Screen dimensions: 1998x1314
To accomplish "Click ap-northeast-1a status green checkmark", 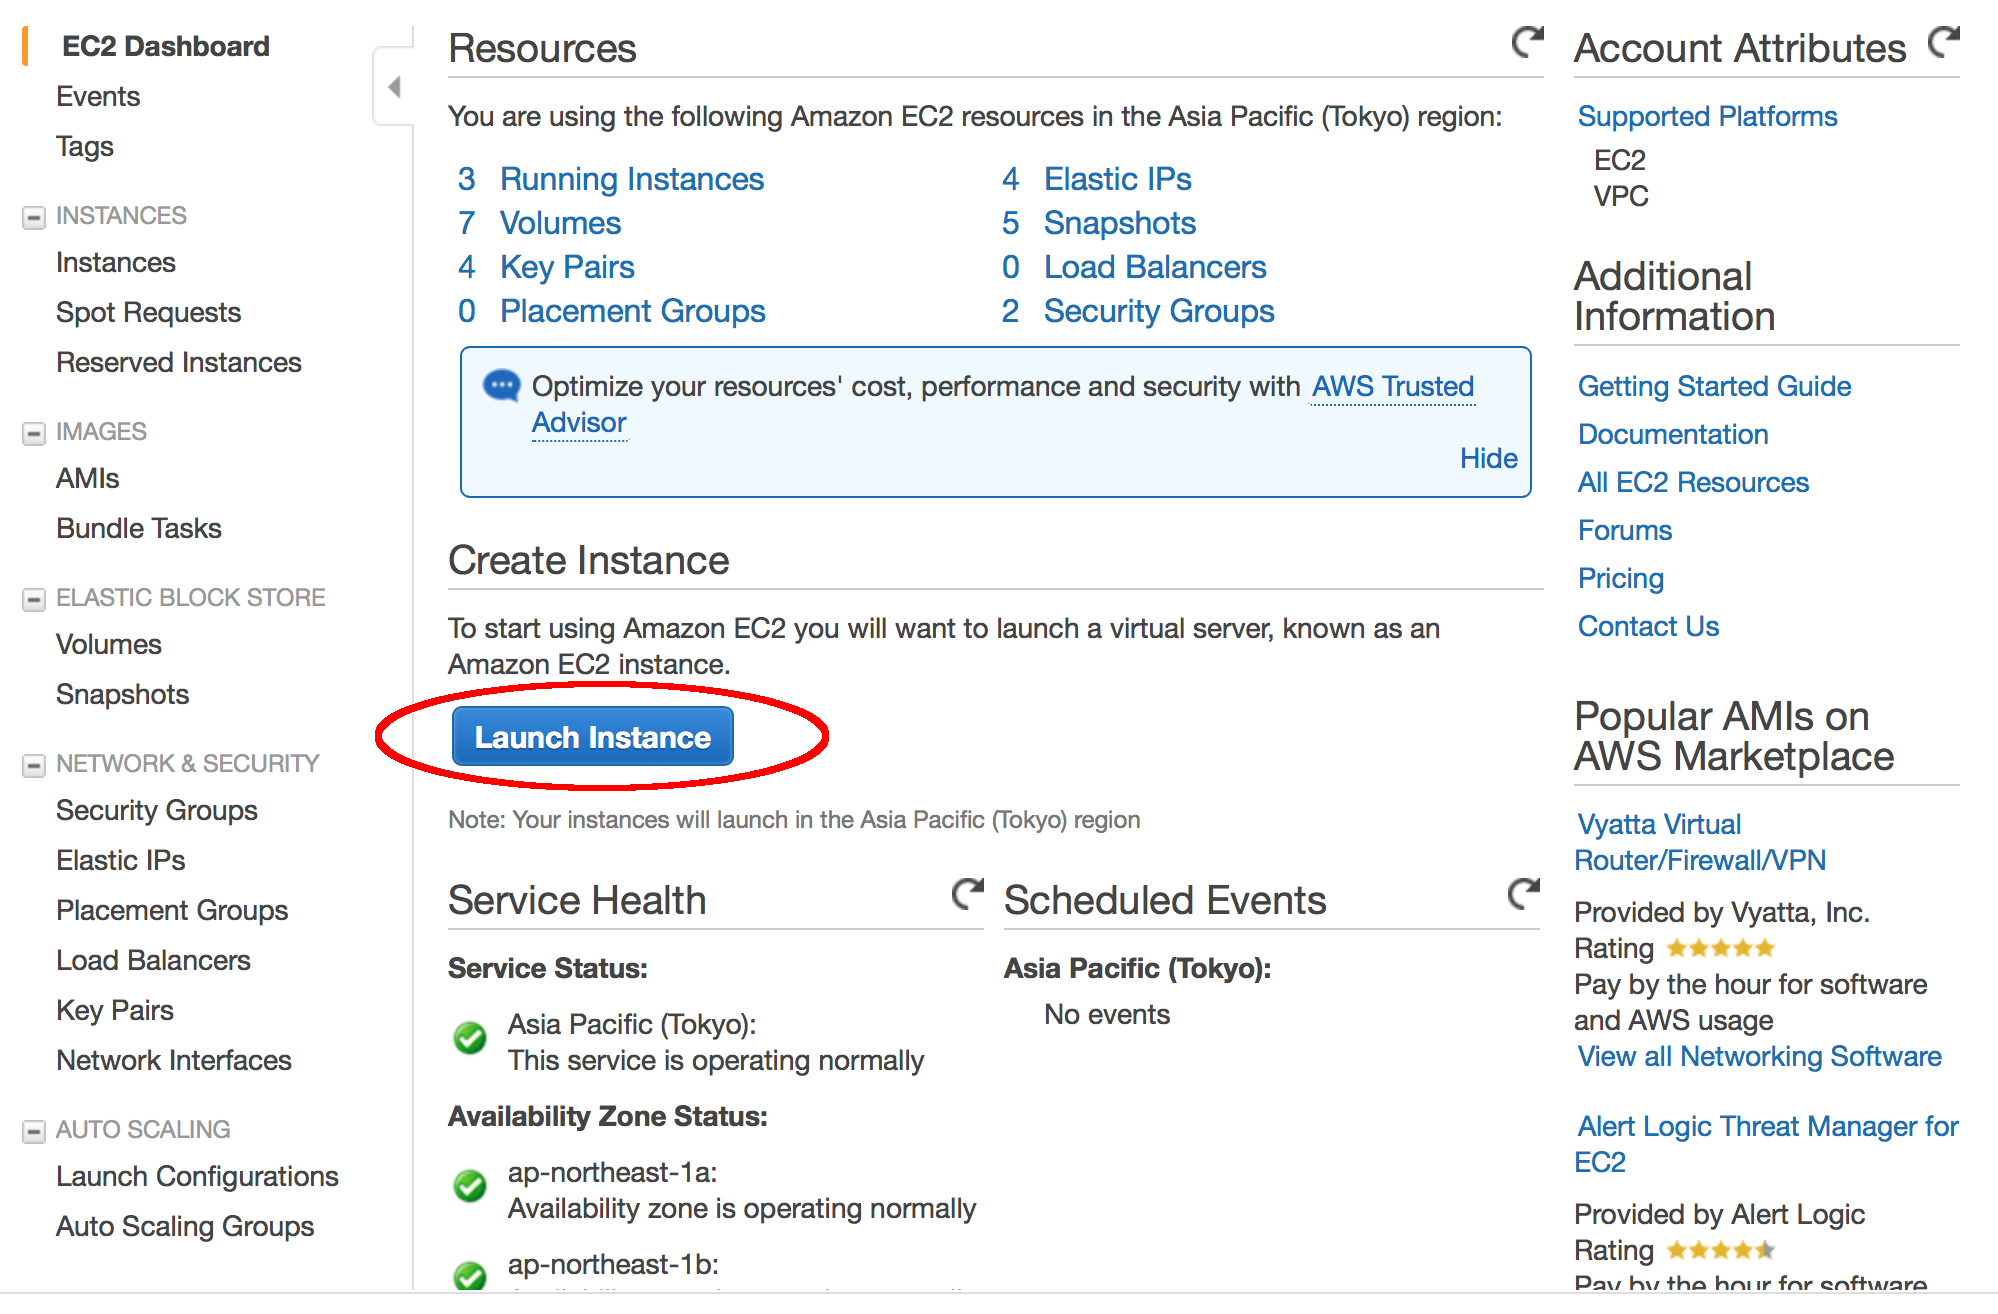I will (x=470, y=1186).
